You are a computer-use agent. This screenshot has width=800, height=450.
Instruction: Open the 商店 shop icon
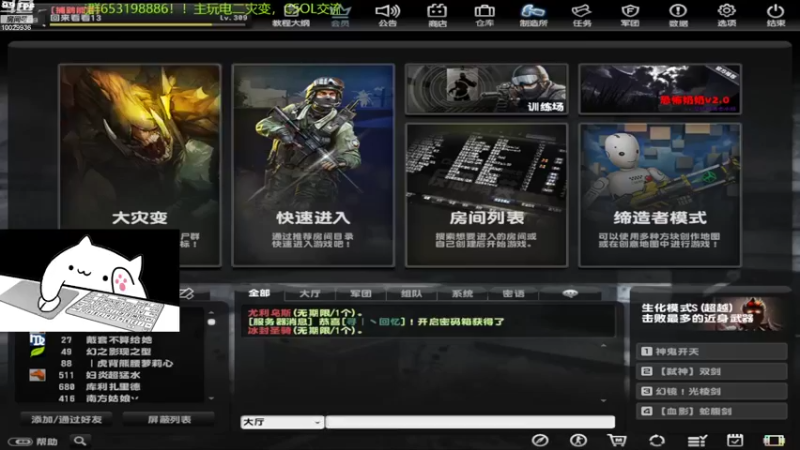click(x=437, y=15)
